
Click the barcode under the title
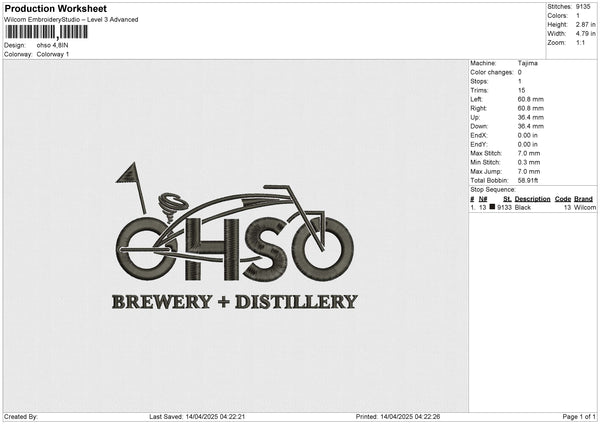[x=46, y=32]
